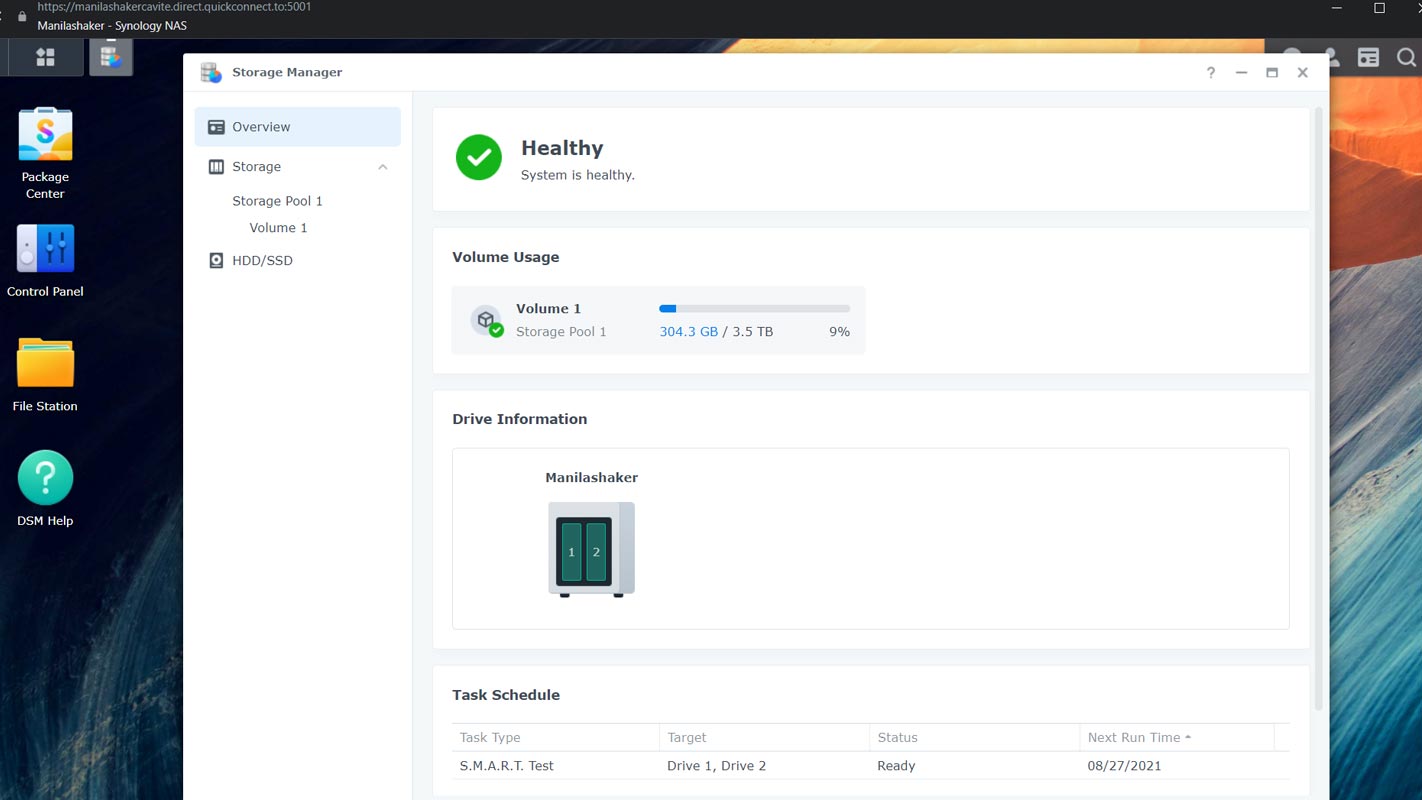Click the Volume 1 usage bar
Image resolution: width=1422 pixels, height=800 pixels.
(x=754, y=309)
